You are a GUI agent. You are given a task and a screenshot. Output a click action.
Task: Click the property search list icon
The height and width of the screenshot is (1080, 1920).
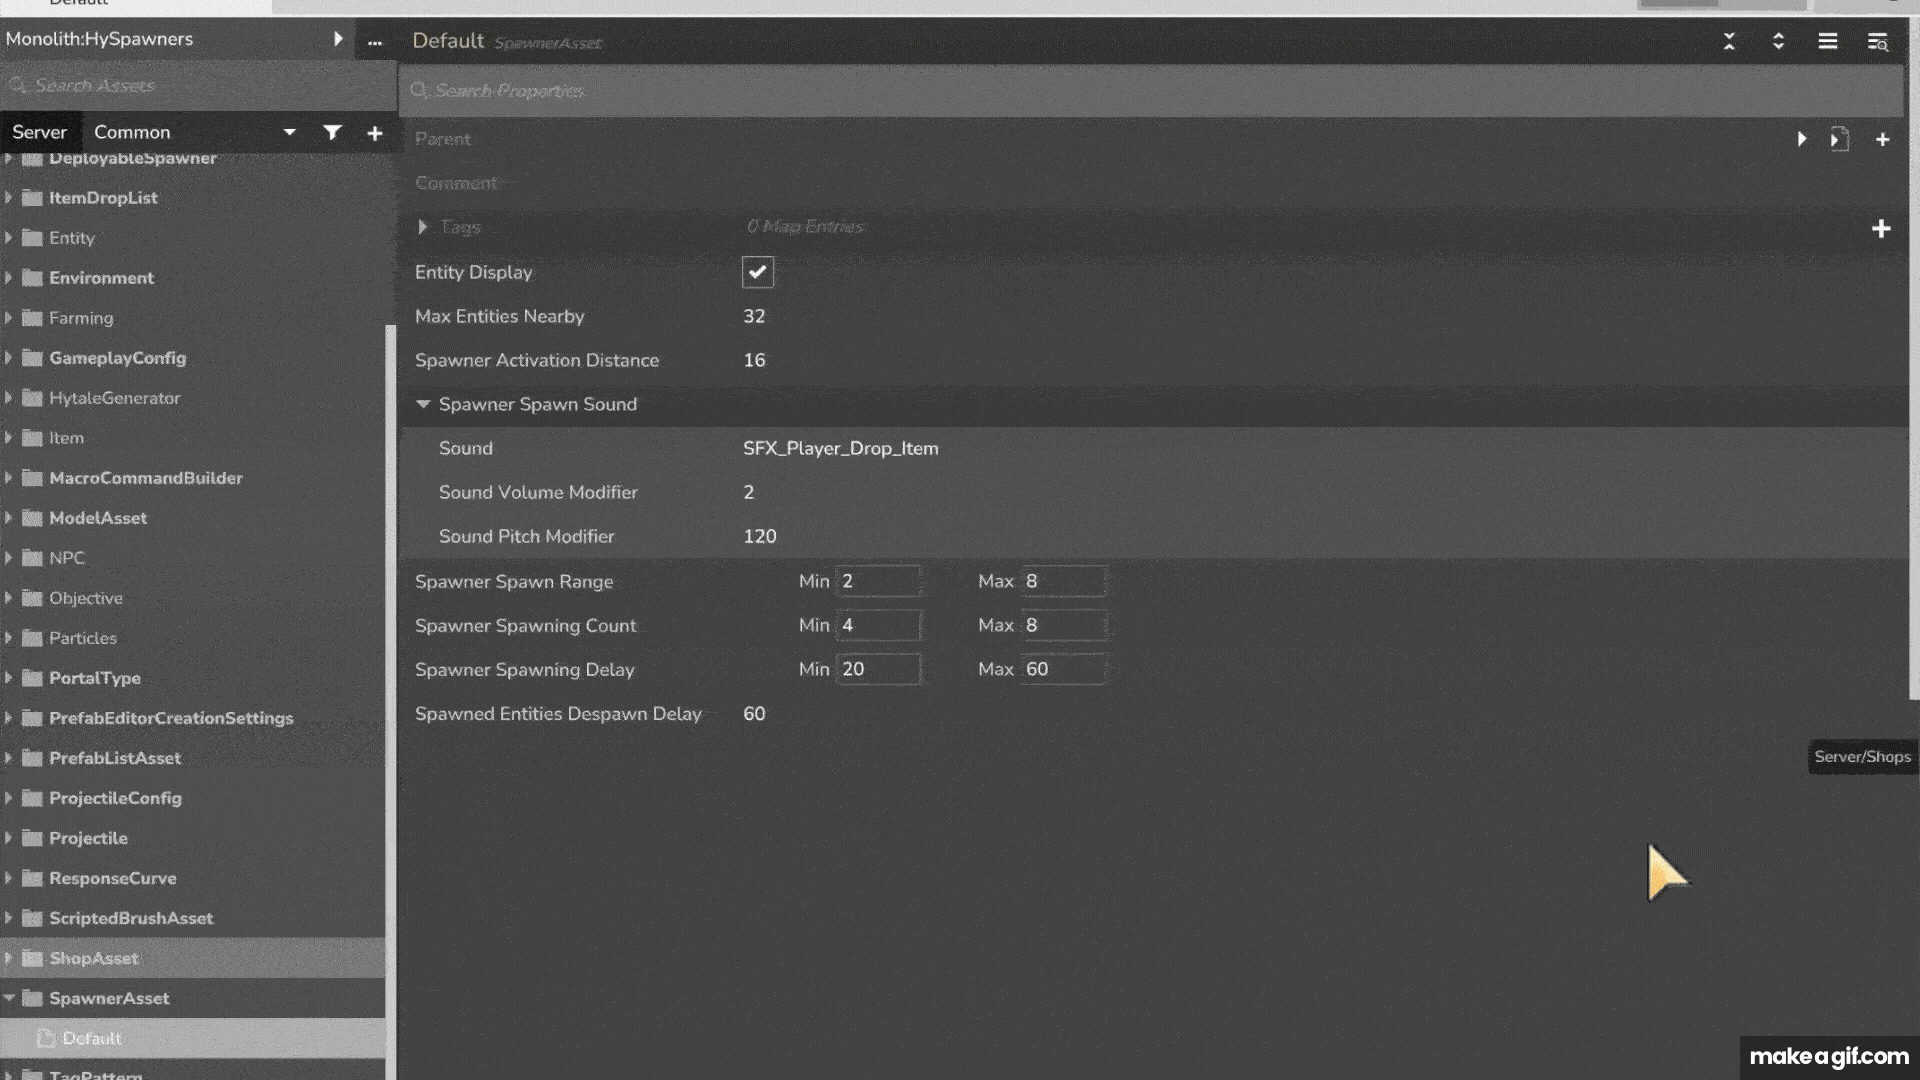[x=1877, y=42]
